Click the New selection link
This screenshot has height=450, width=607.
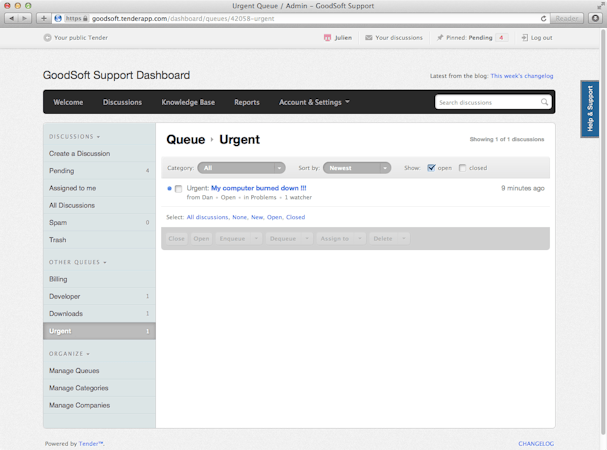[257, 217]
